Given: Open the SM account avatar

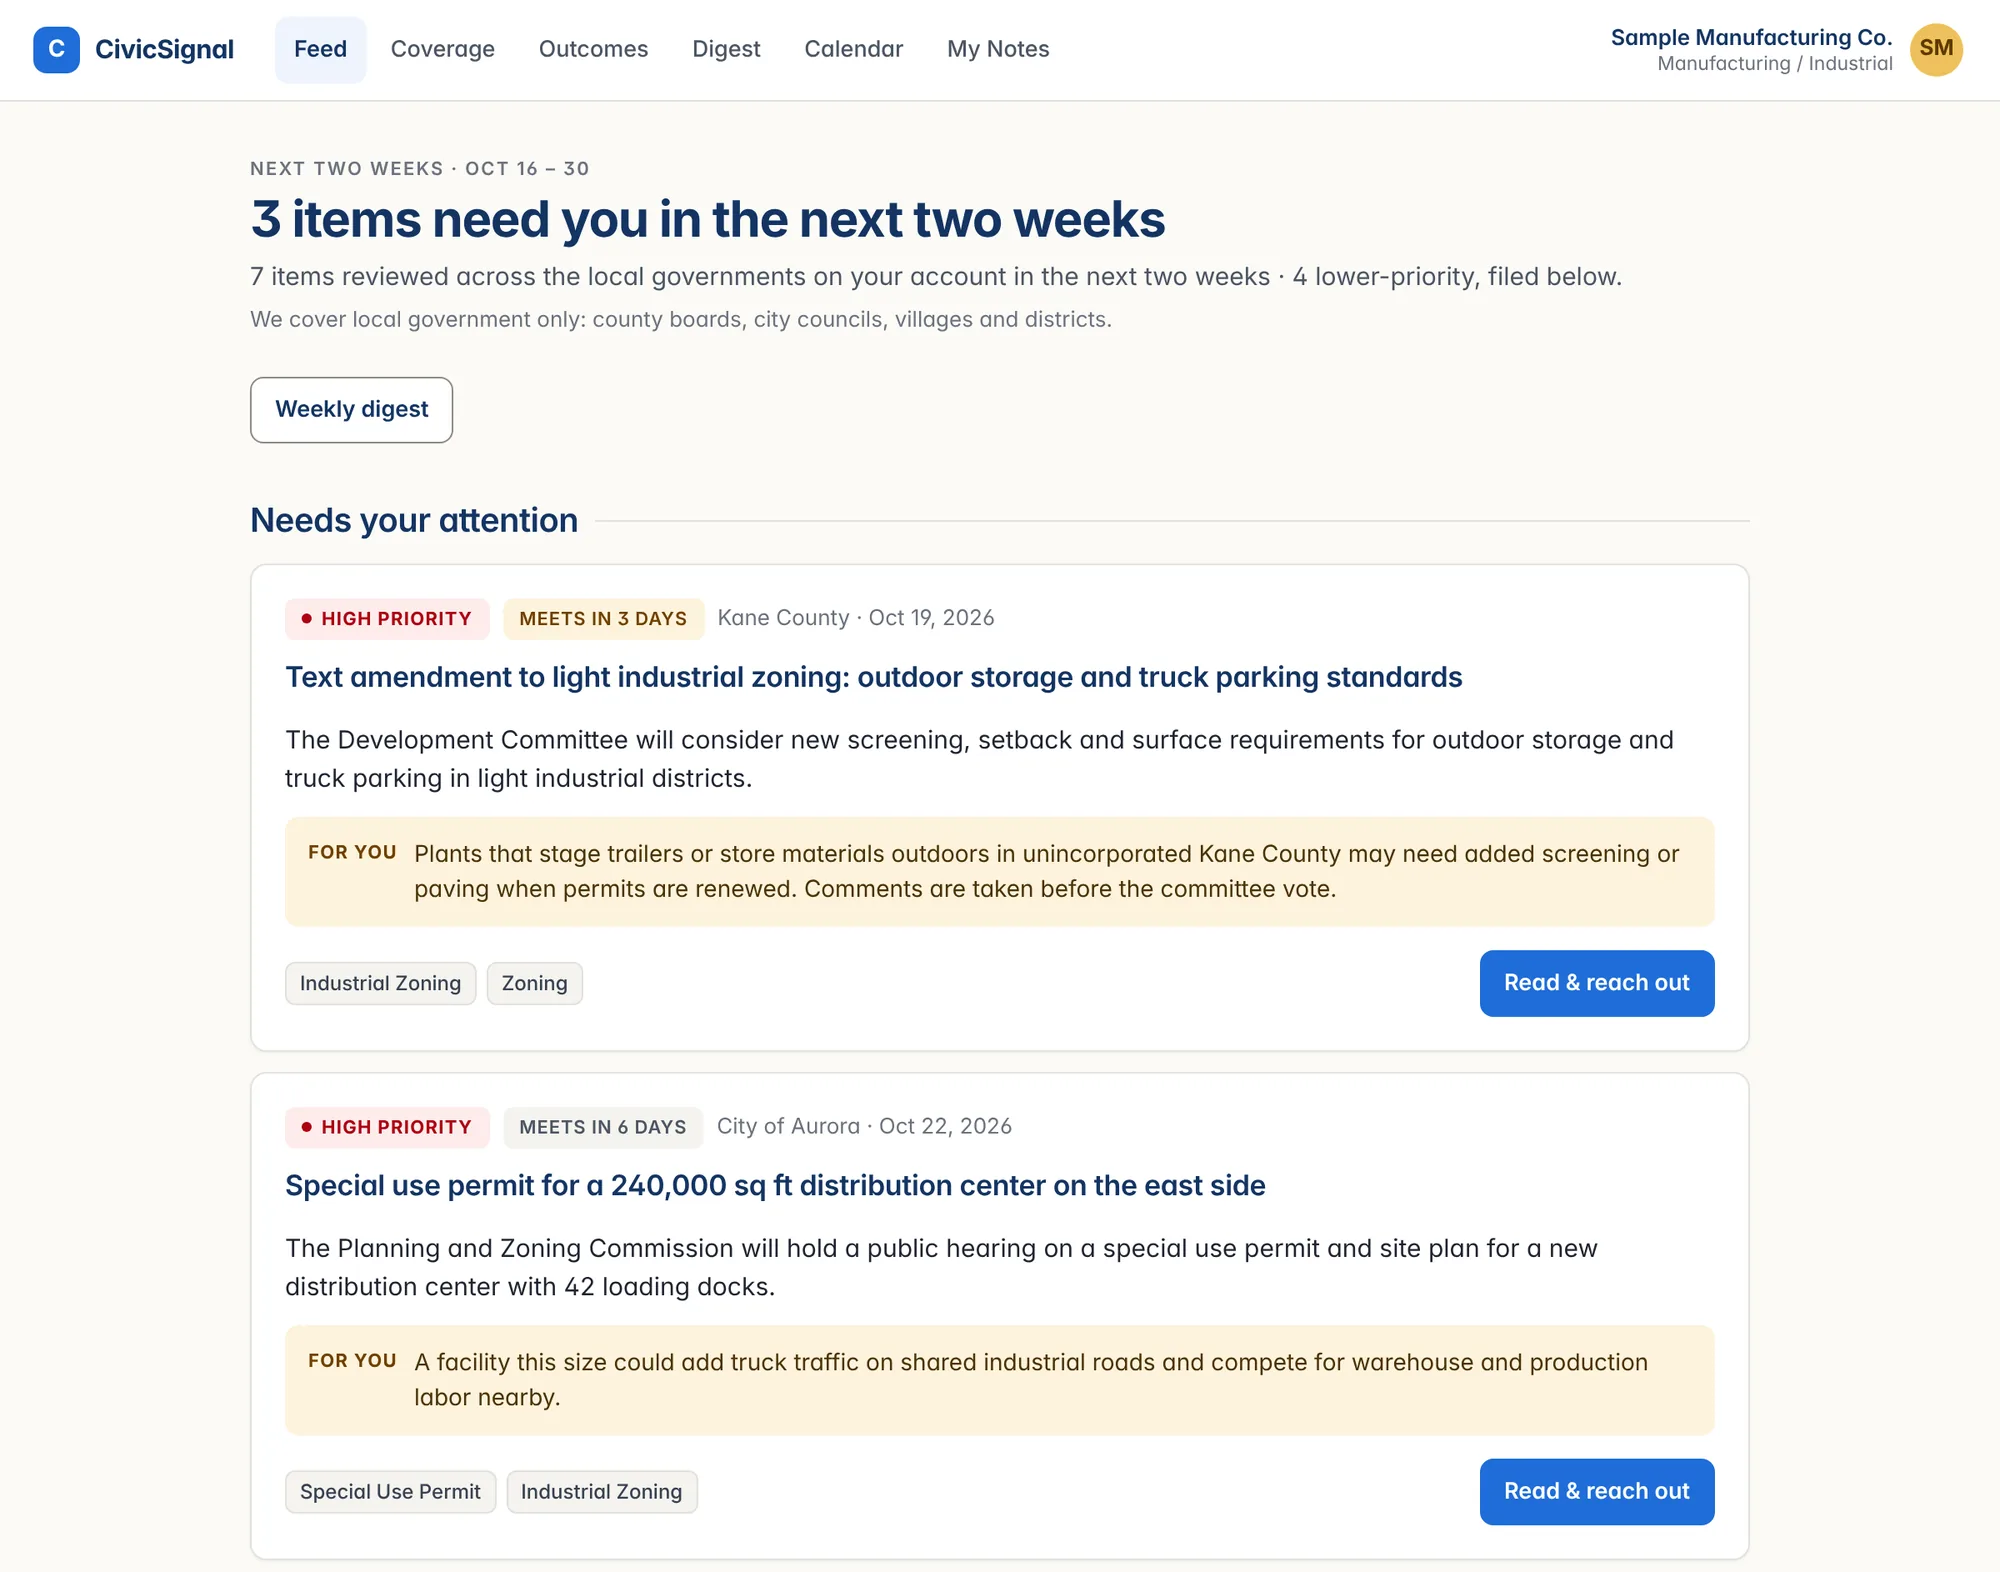Looking at the screenshot, I should coord(1936,49).
